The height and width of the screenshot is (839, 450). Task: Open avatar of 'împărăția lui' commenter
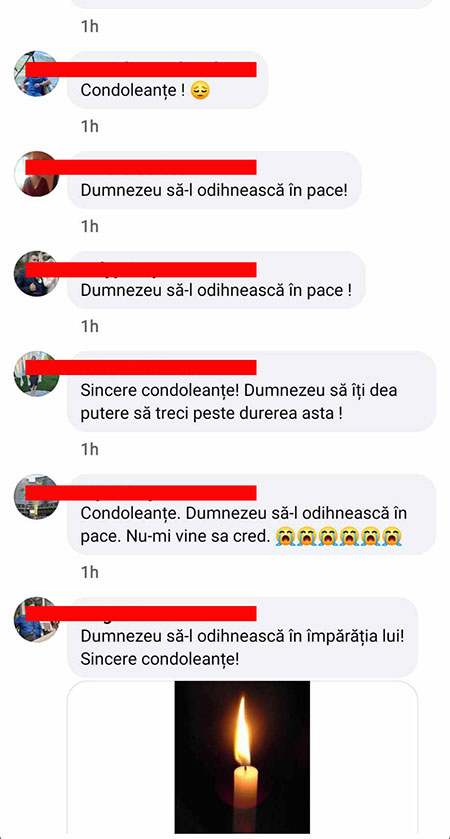(36, 620)
